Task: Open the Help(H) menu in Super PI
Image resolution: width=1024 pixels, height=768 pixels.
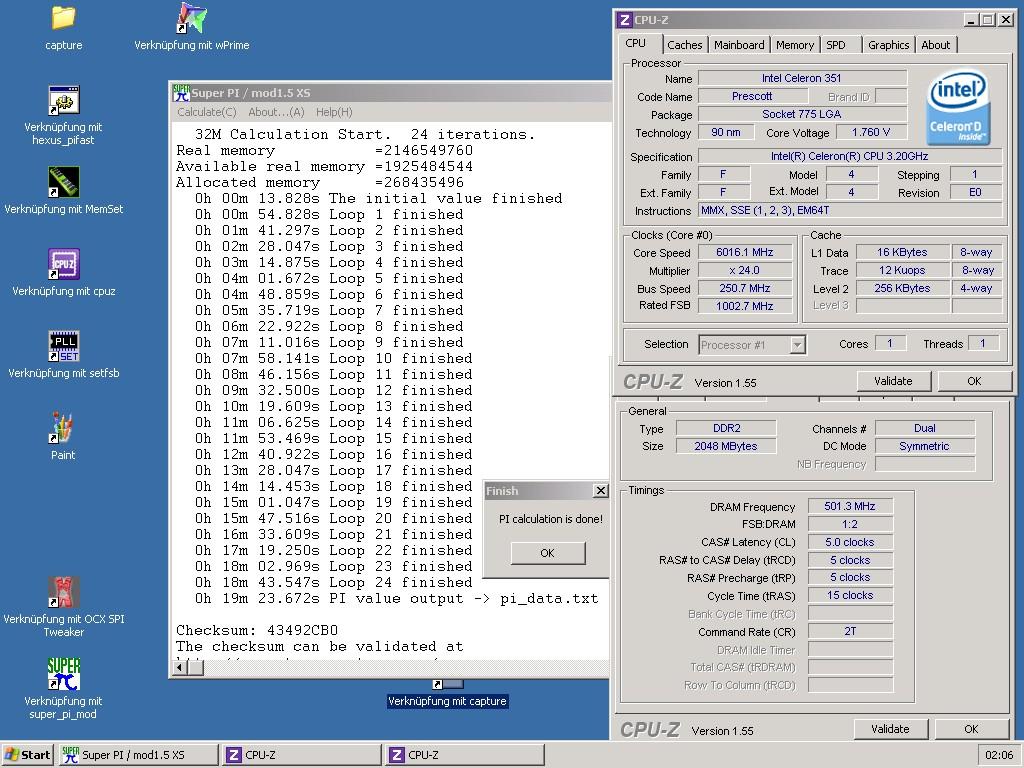Action: tap(334, 112)
